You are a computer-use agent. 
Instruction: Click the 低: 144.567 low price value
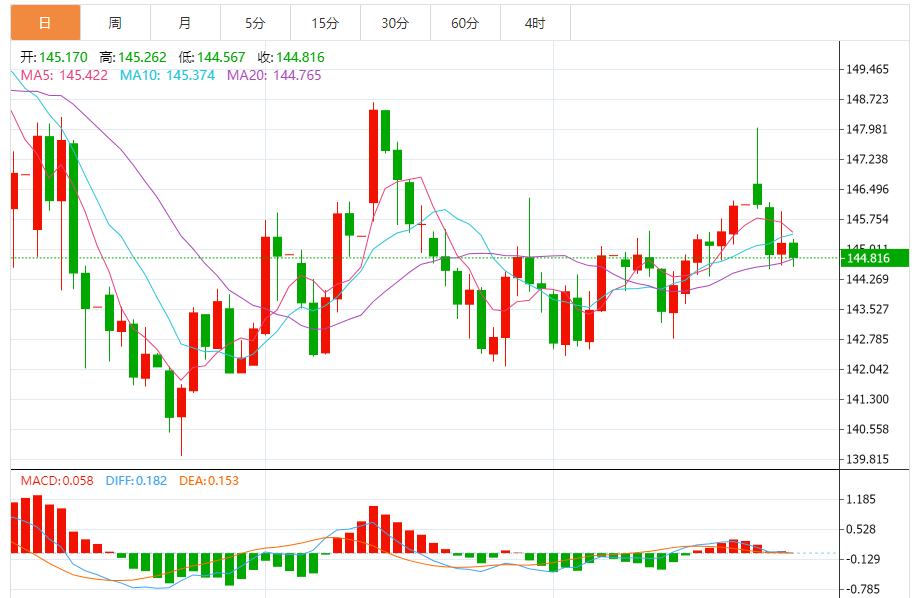tap(211, 57)
